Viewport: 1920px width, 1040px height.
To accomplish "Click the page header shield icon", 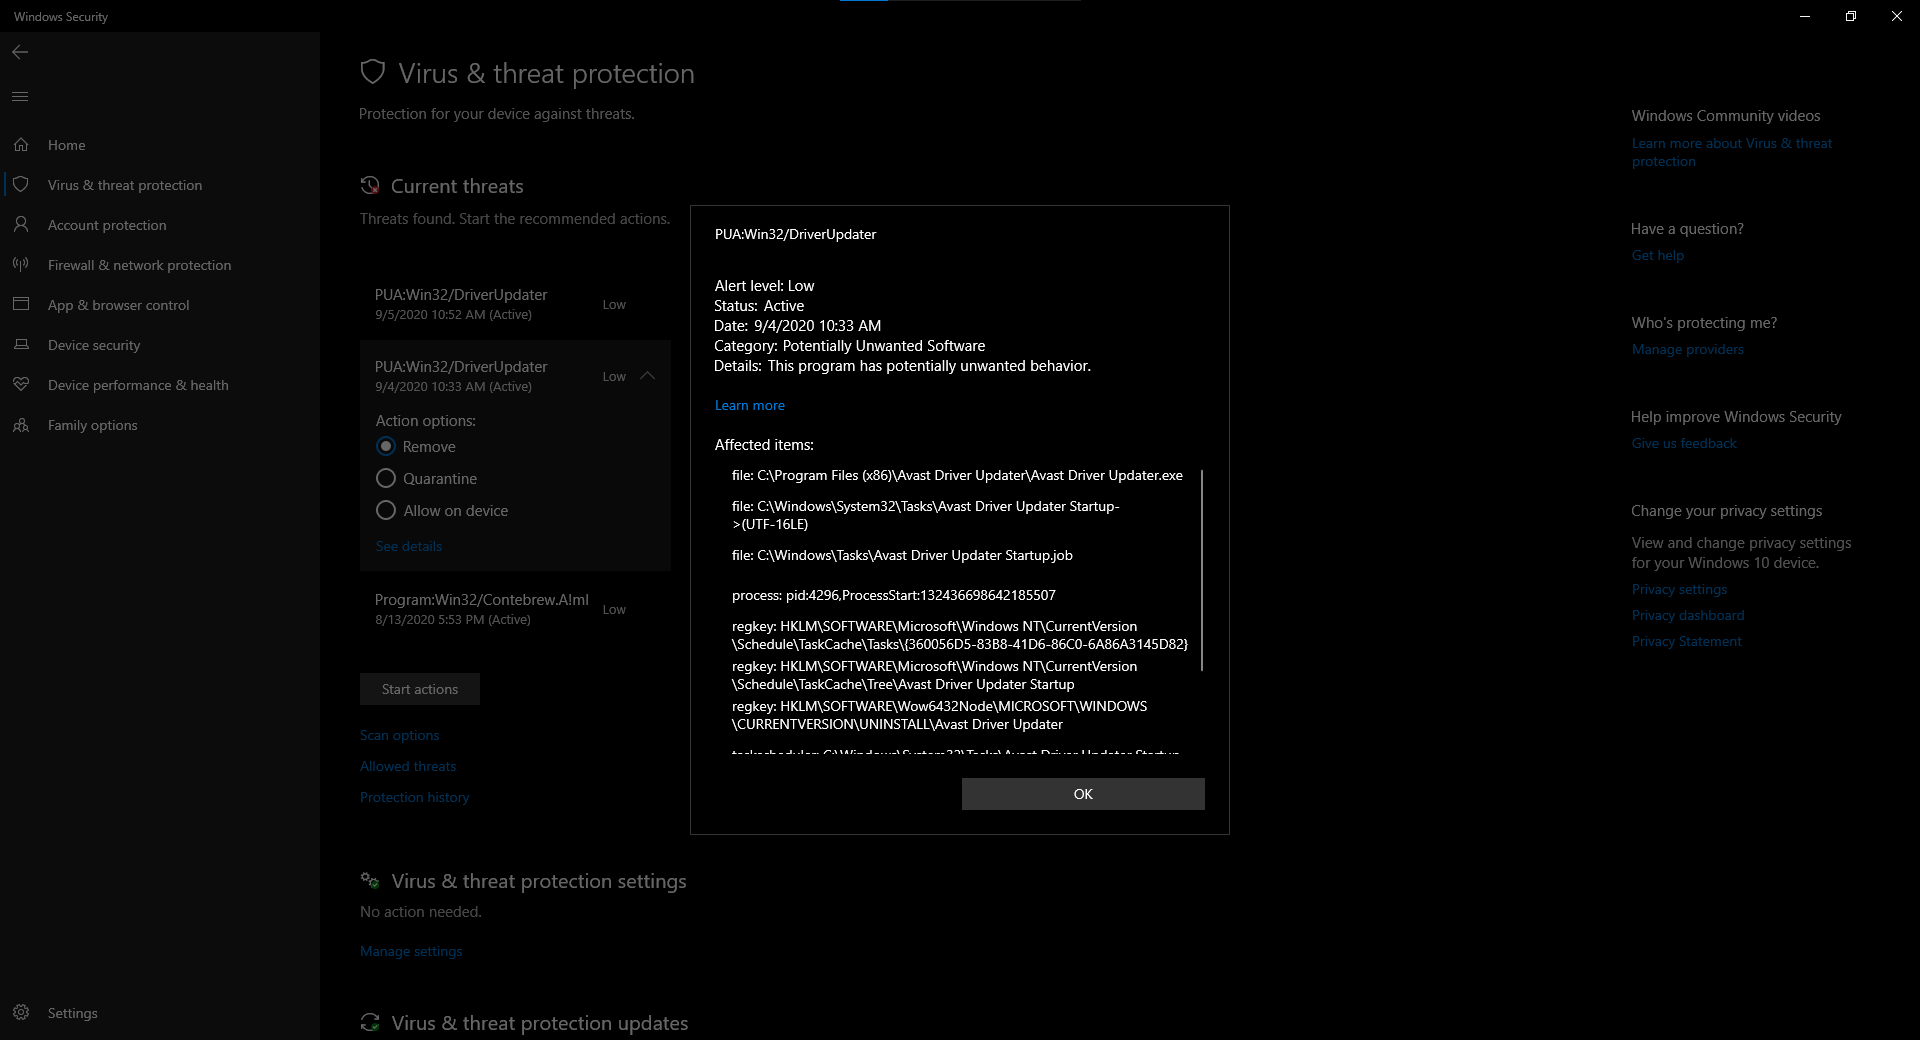I will click(x=373, y=72).
